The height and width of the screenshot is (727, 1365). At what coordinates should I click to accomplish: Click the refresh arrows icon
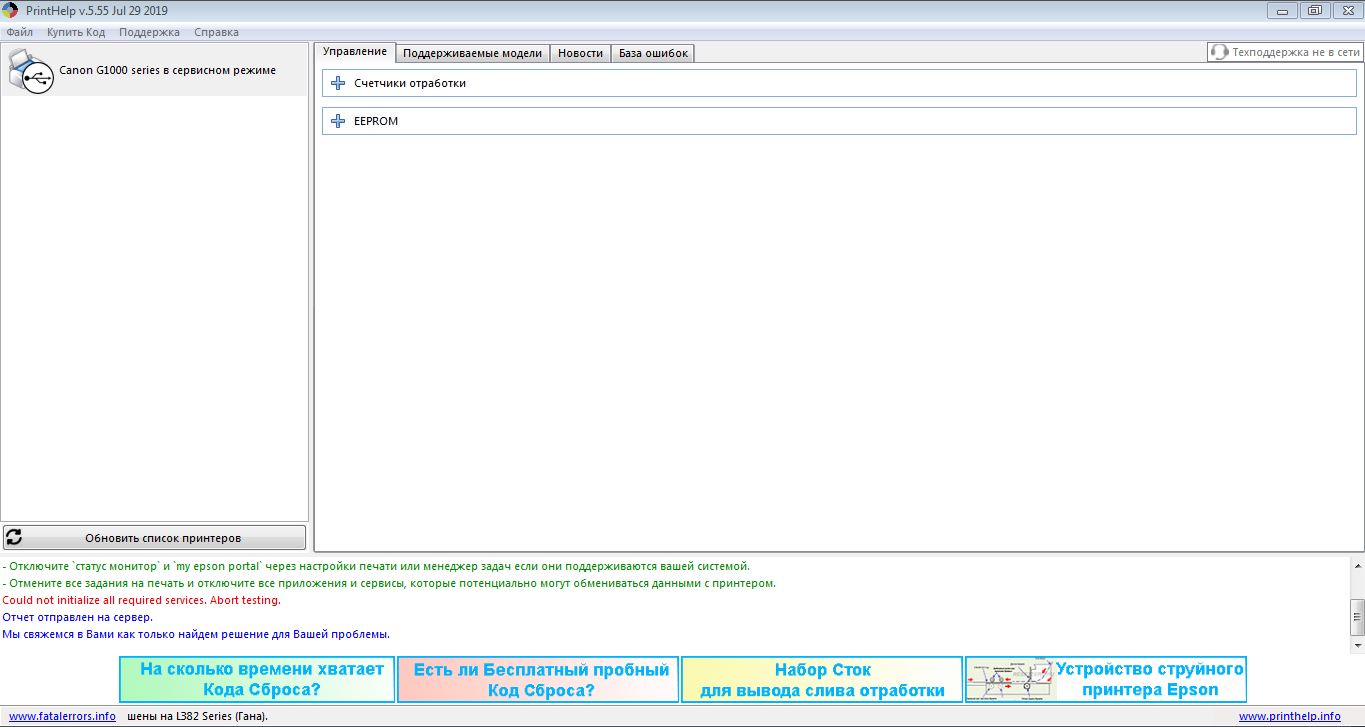pos(14,537)
